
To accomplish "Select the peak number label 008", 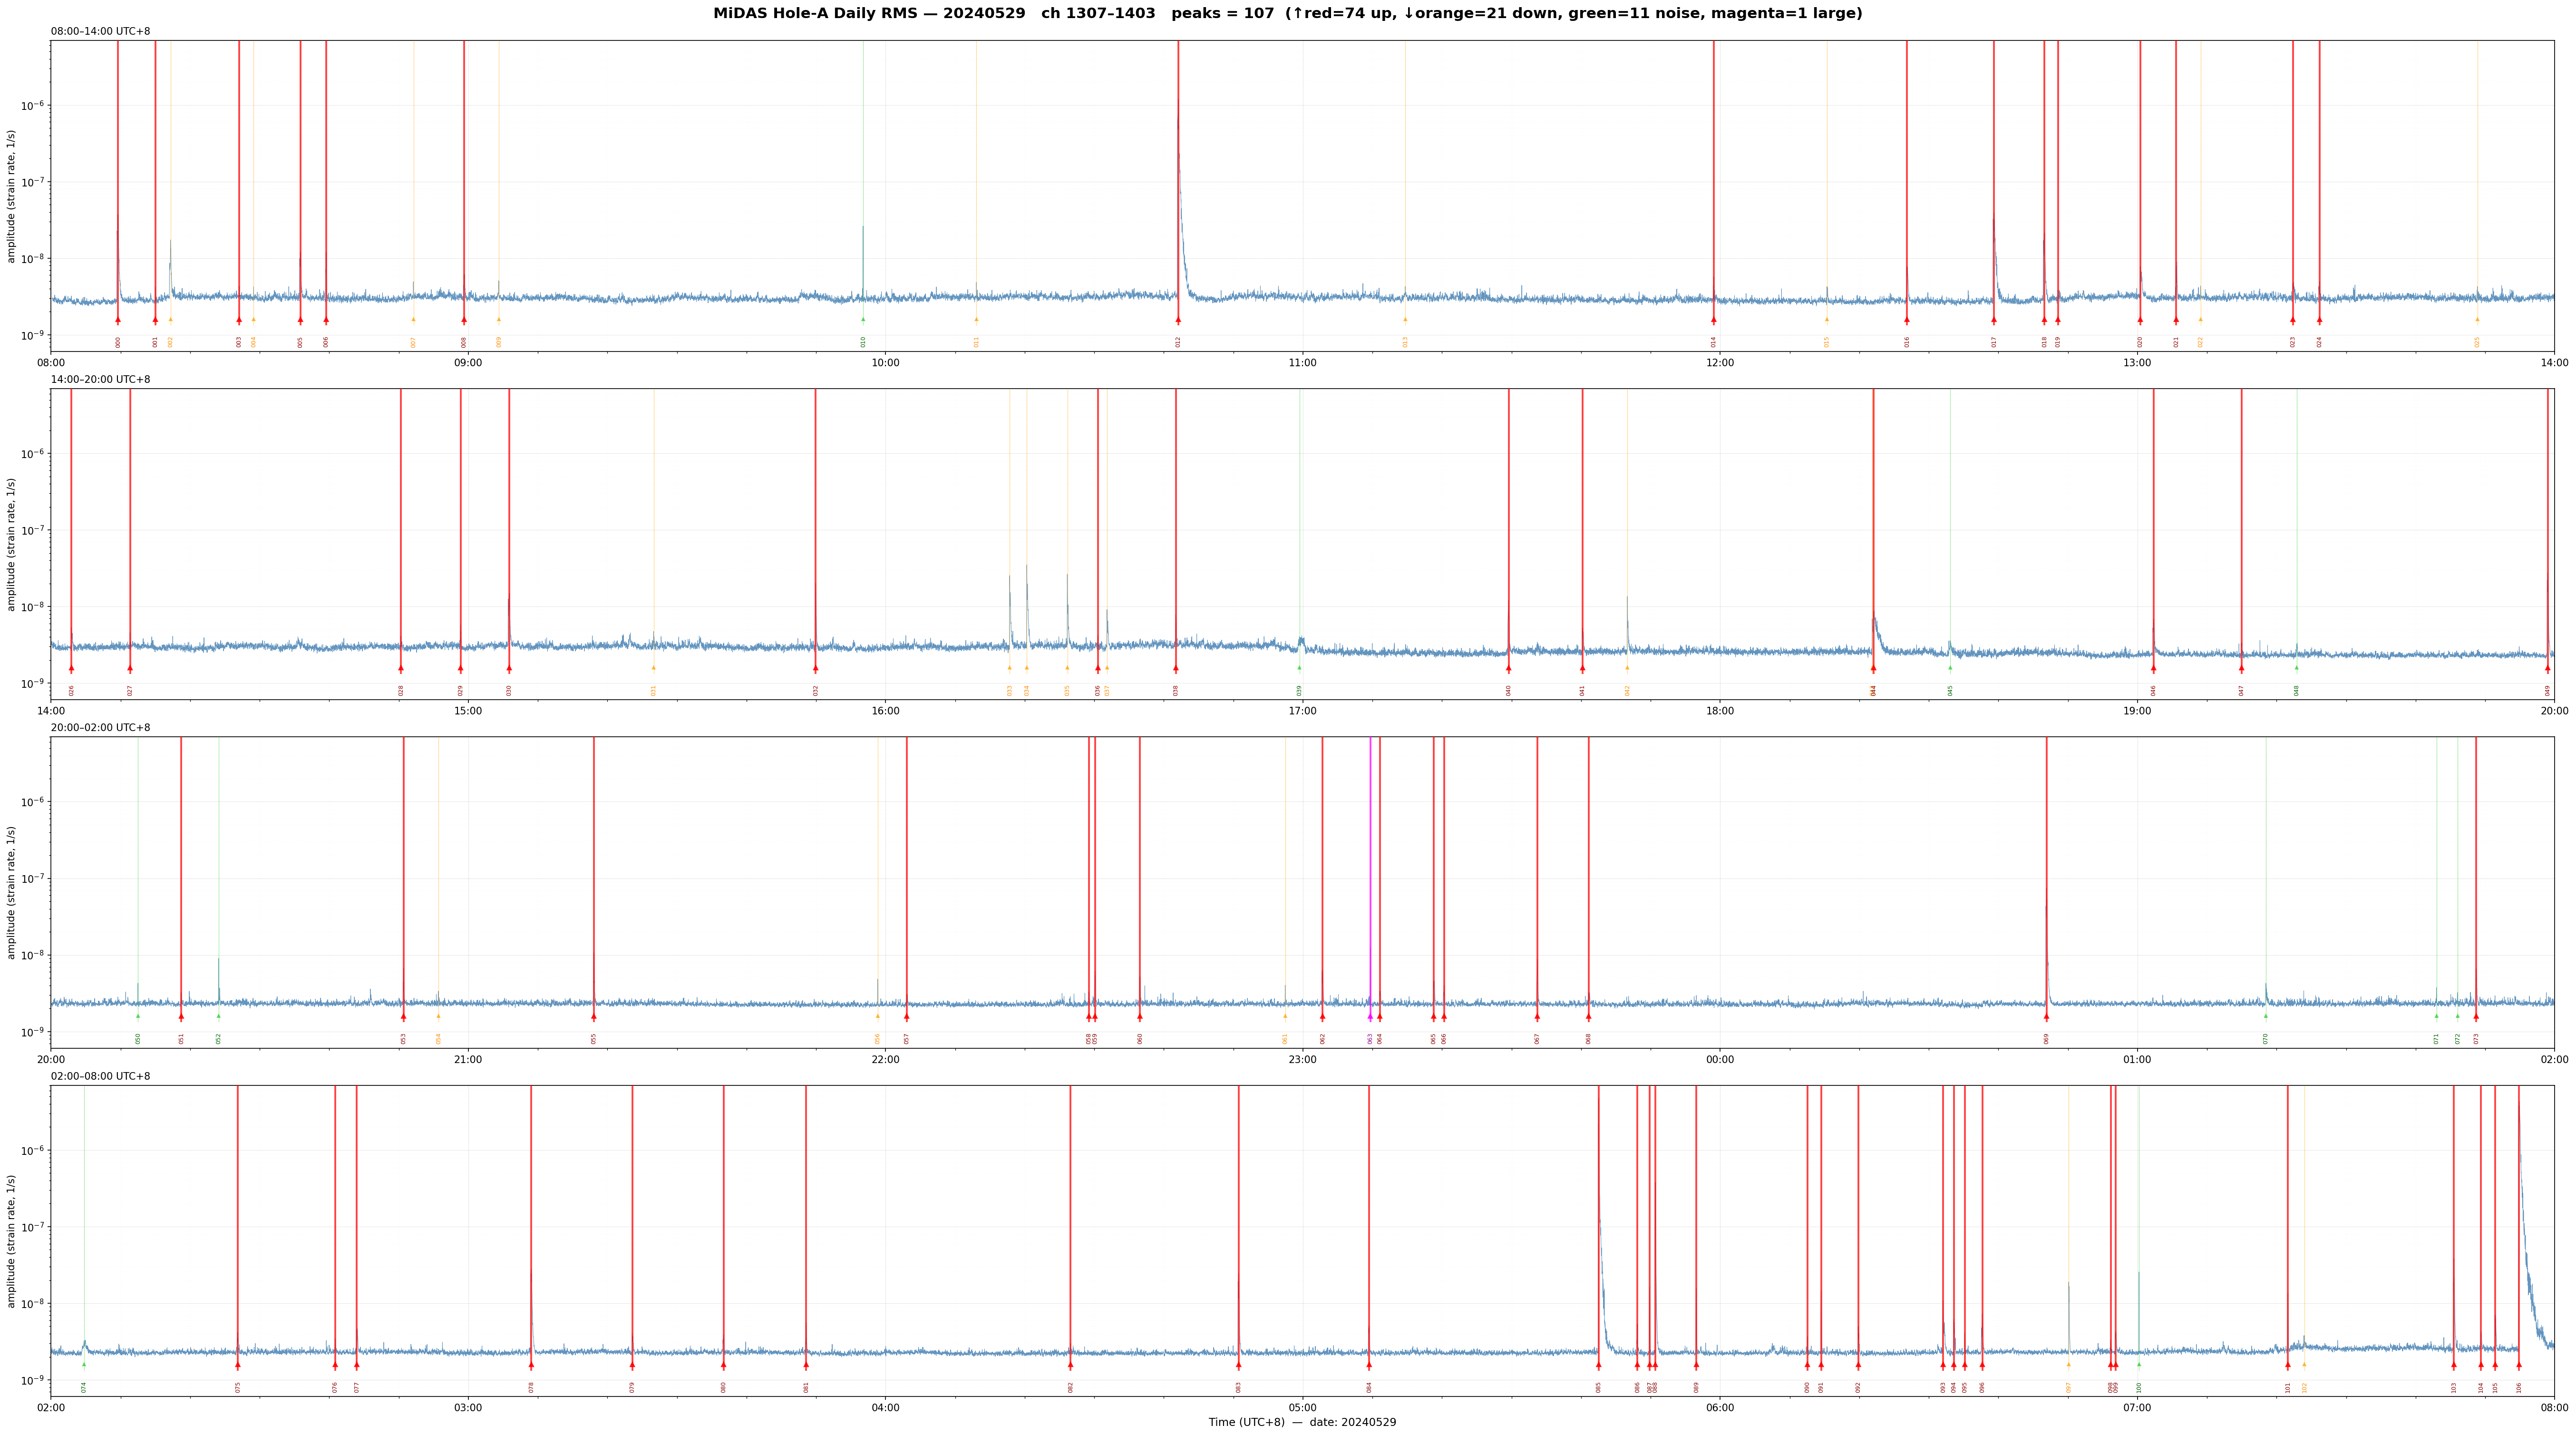I will click(464, 342).
